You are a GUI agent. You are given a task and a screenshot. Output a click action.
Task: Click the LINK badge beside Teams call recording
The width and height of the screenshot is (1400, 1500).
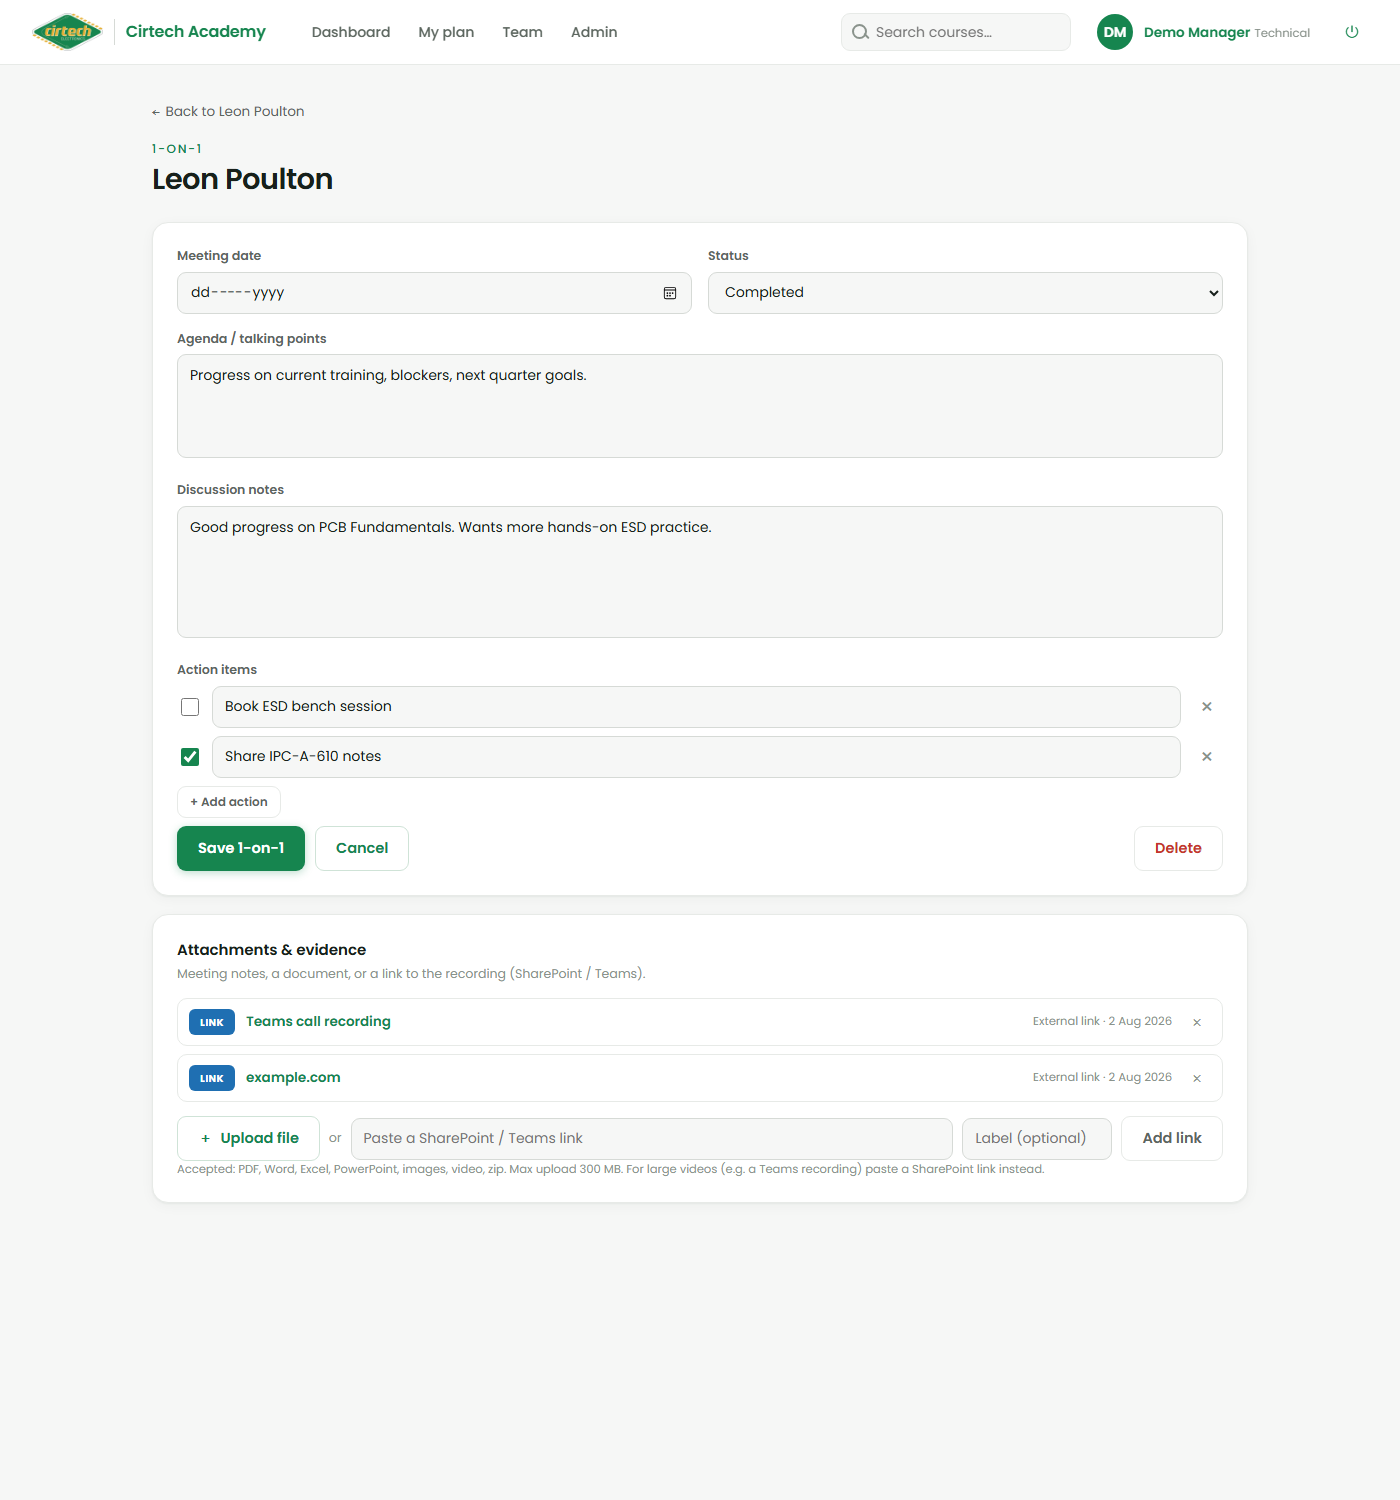212,1022
